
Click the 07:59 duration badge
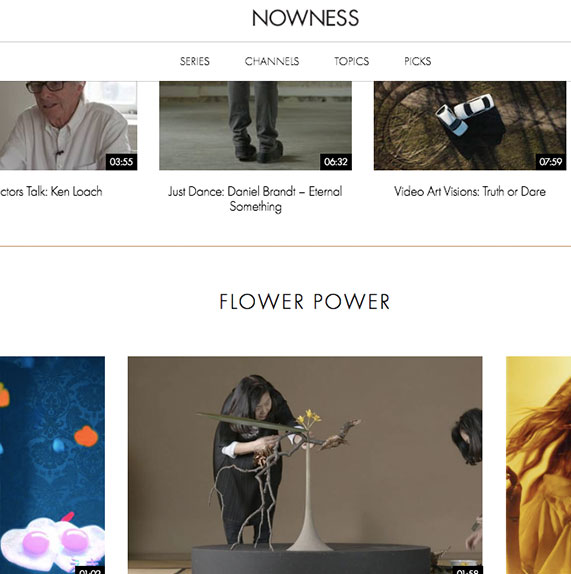[x=551, y=162]
